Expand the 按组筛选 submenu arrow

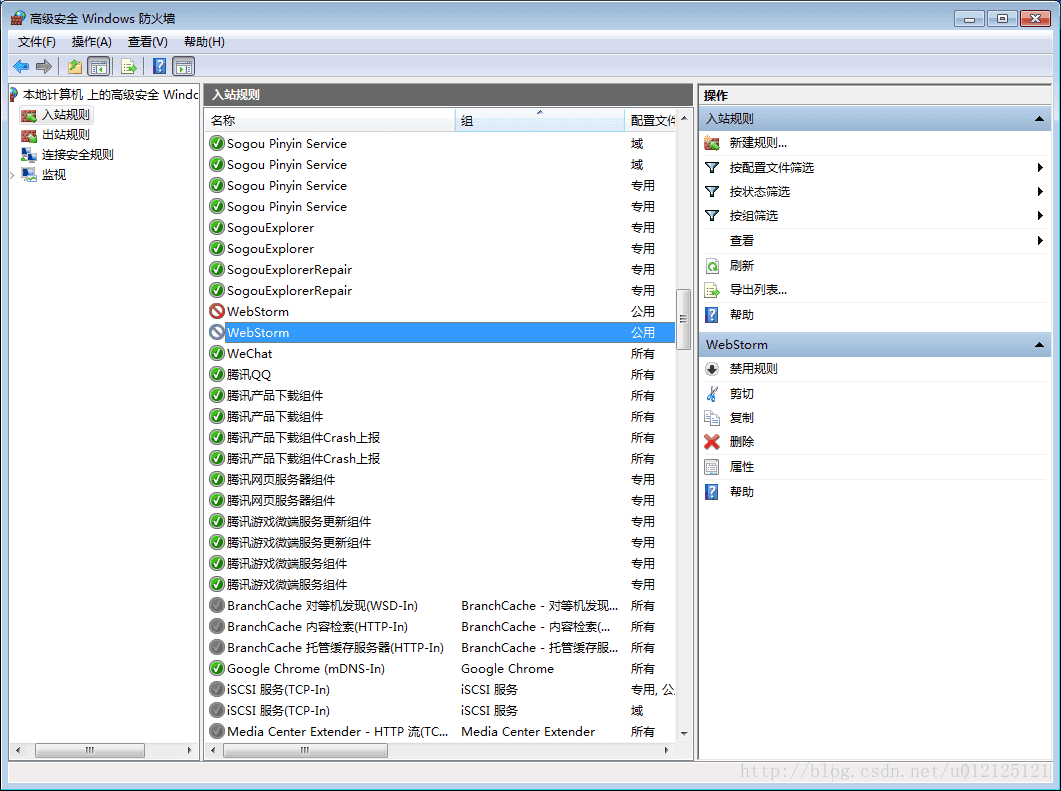coord(1040,216)
